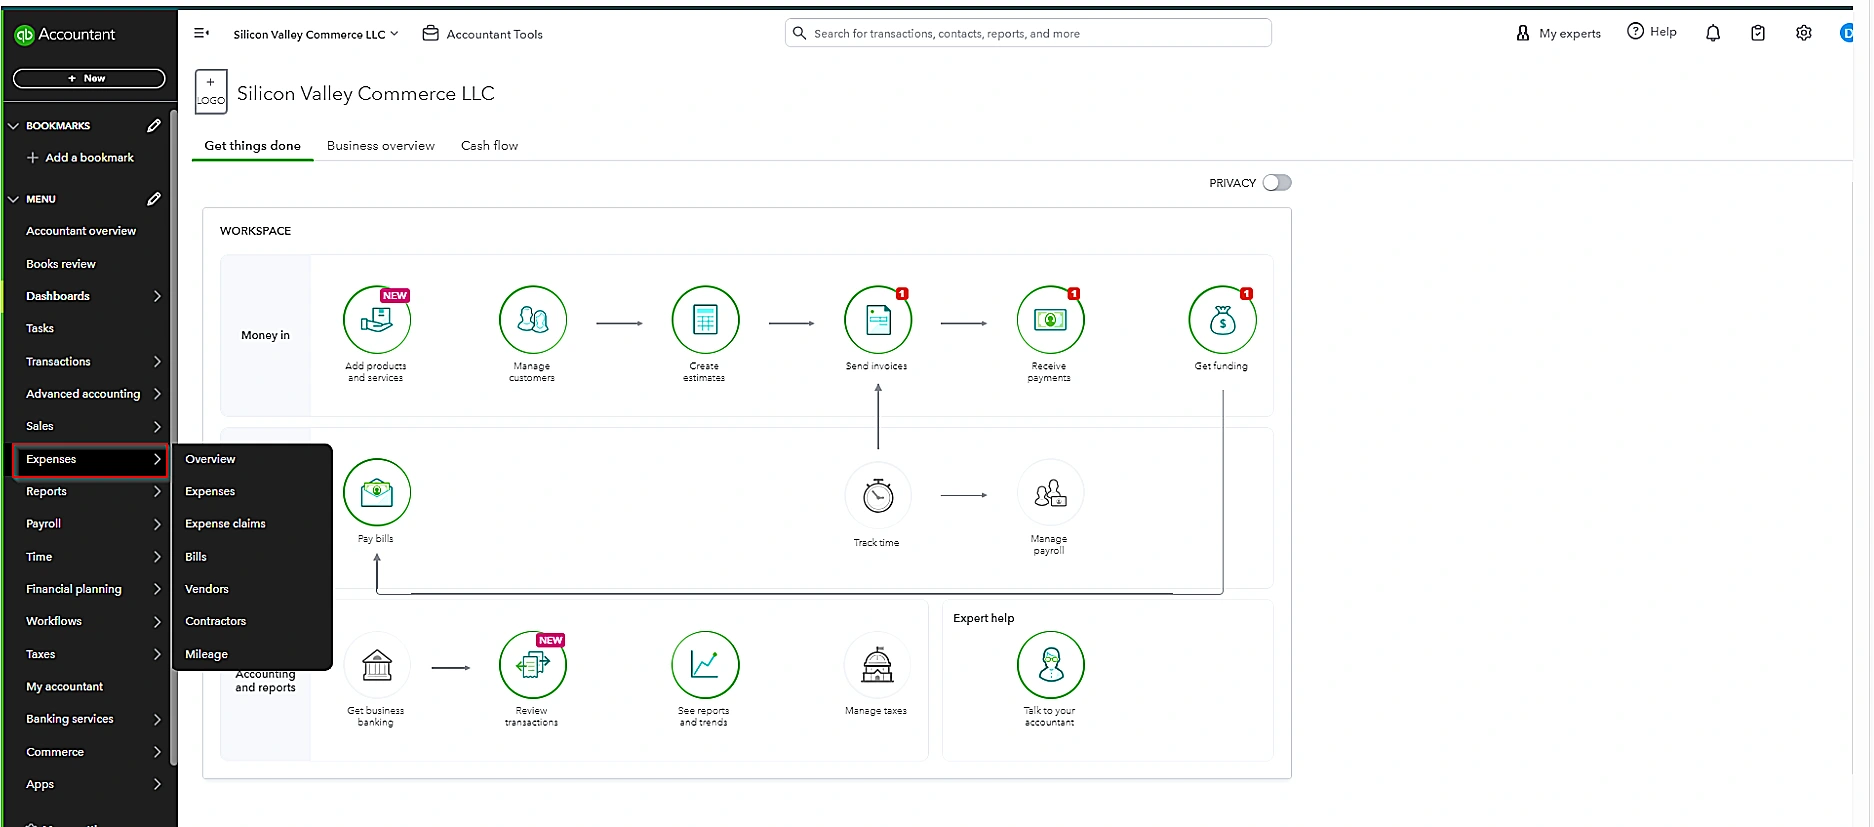Click the QuickBooks Accountant logo

pyautogui.click(x=65, y=34)
